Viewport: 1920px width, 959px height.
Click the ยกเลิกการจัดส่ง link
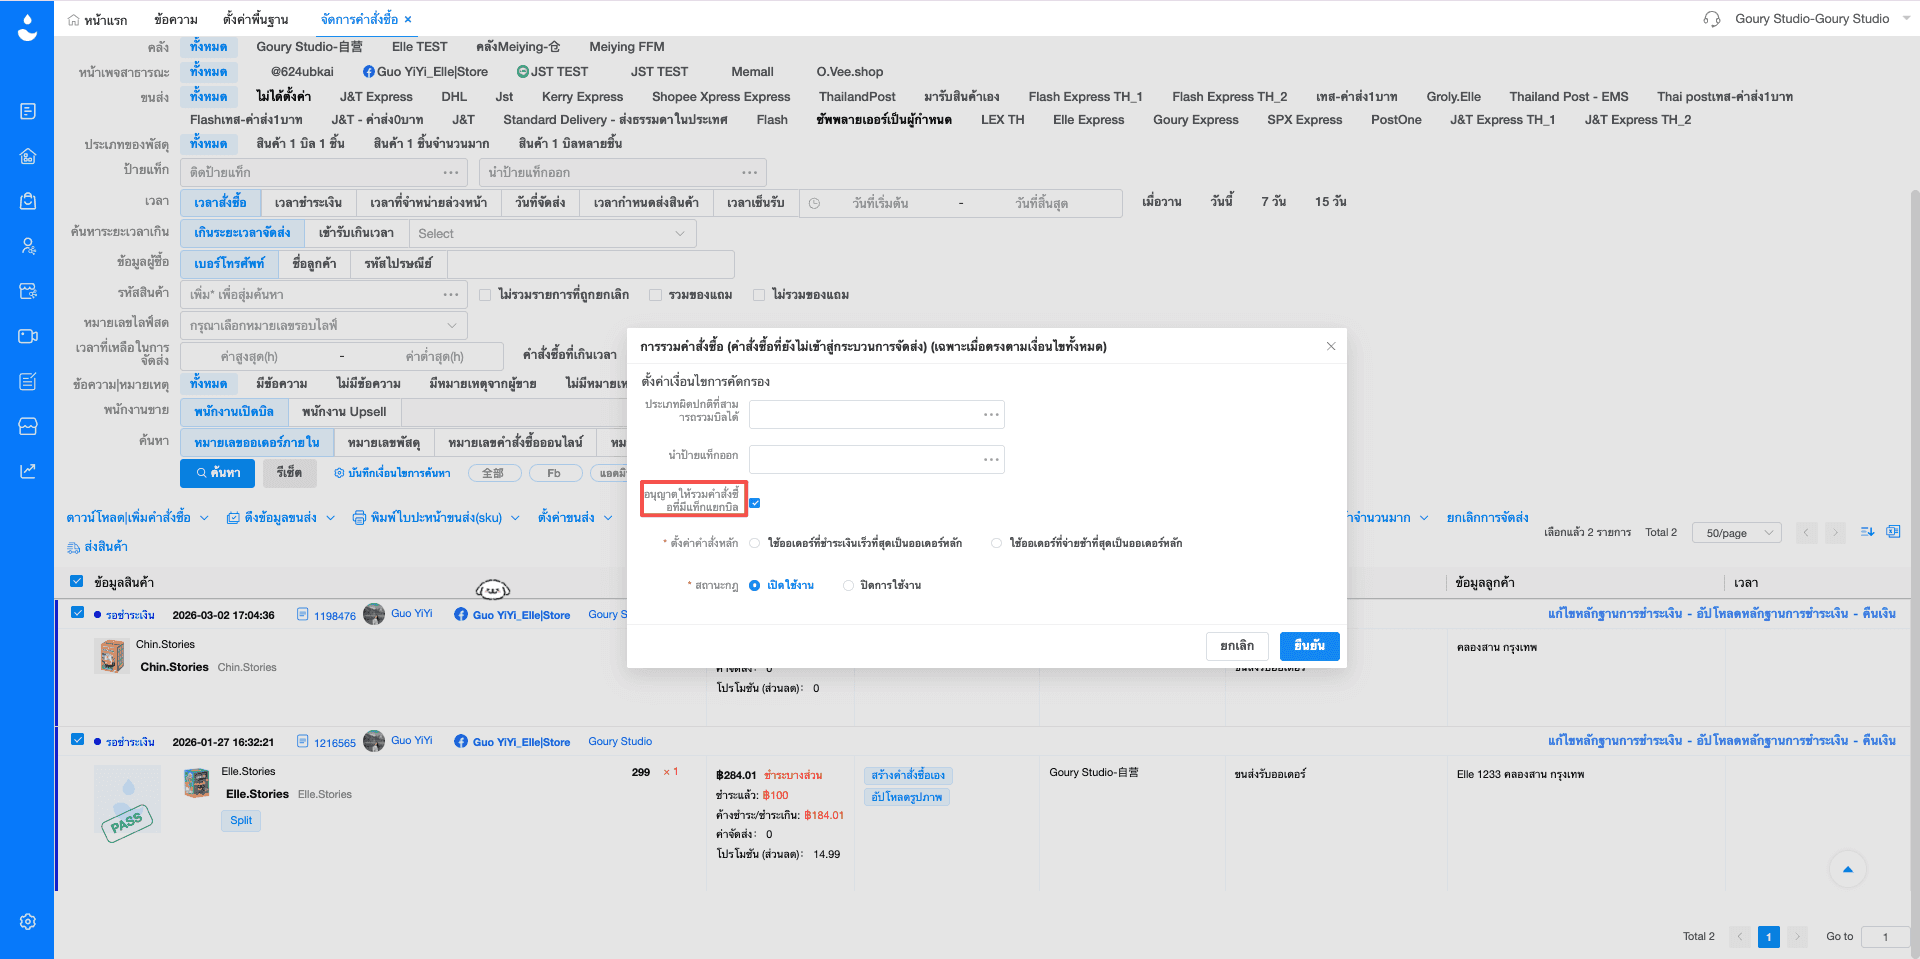[x=1487, y=518]
